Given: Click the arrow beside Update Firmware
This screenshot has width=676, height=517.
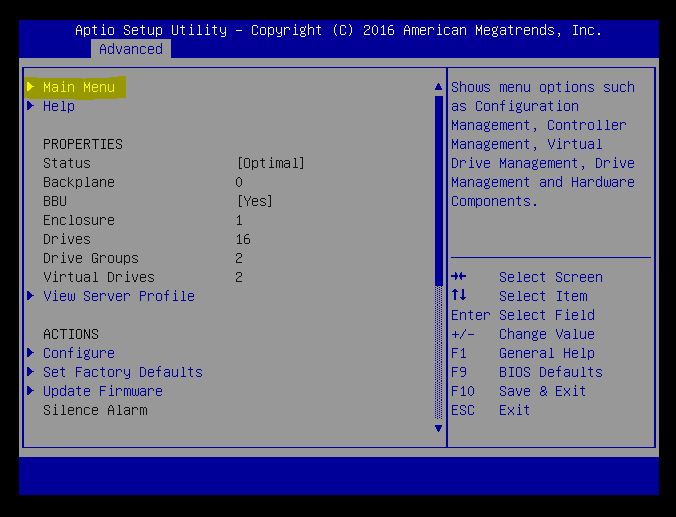Looking at the screenshot, I should click(31, 391).
